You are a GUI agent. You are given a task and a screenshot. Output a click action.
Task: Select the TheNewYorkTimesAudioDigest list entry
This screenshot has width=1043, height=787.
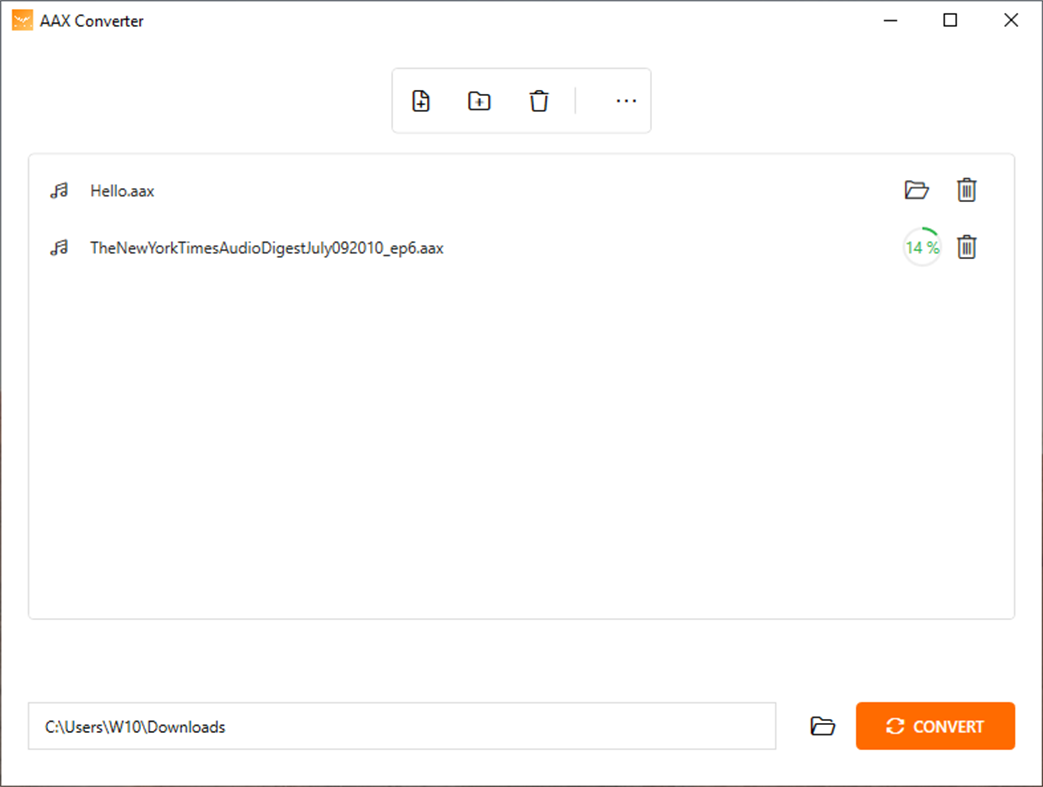[x=400, y=247]
